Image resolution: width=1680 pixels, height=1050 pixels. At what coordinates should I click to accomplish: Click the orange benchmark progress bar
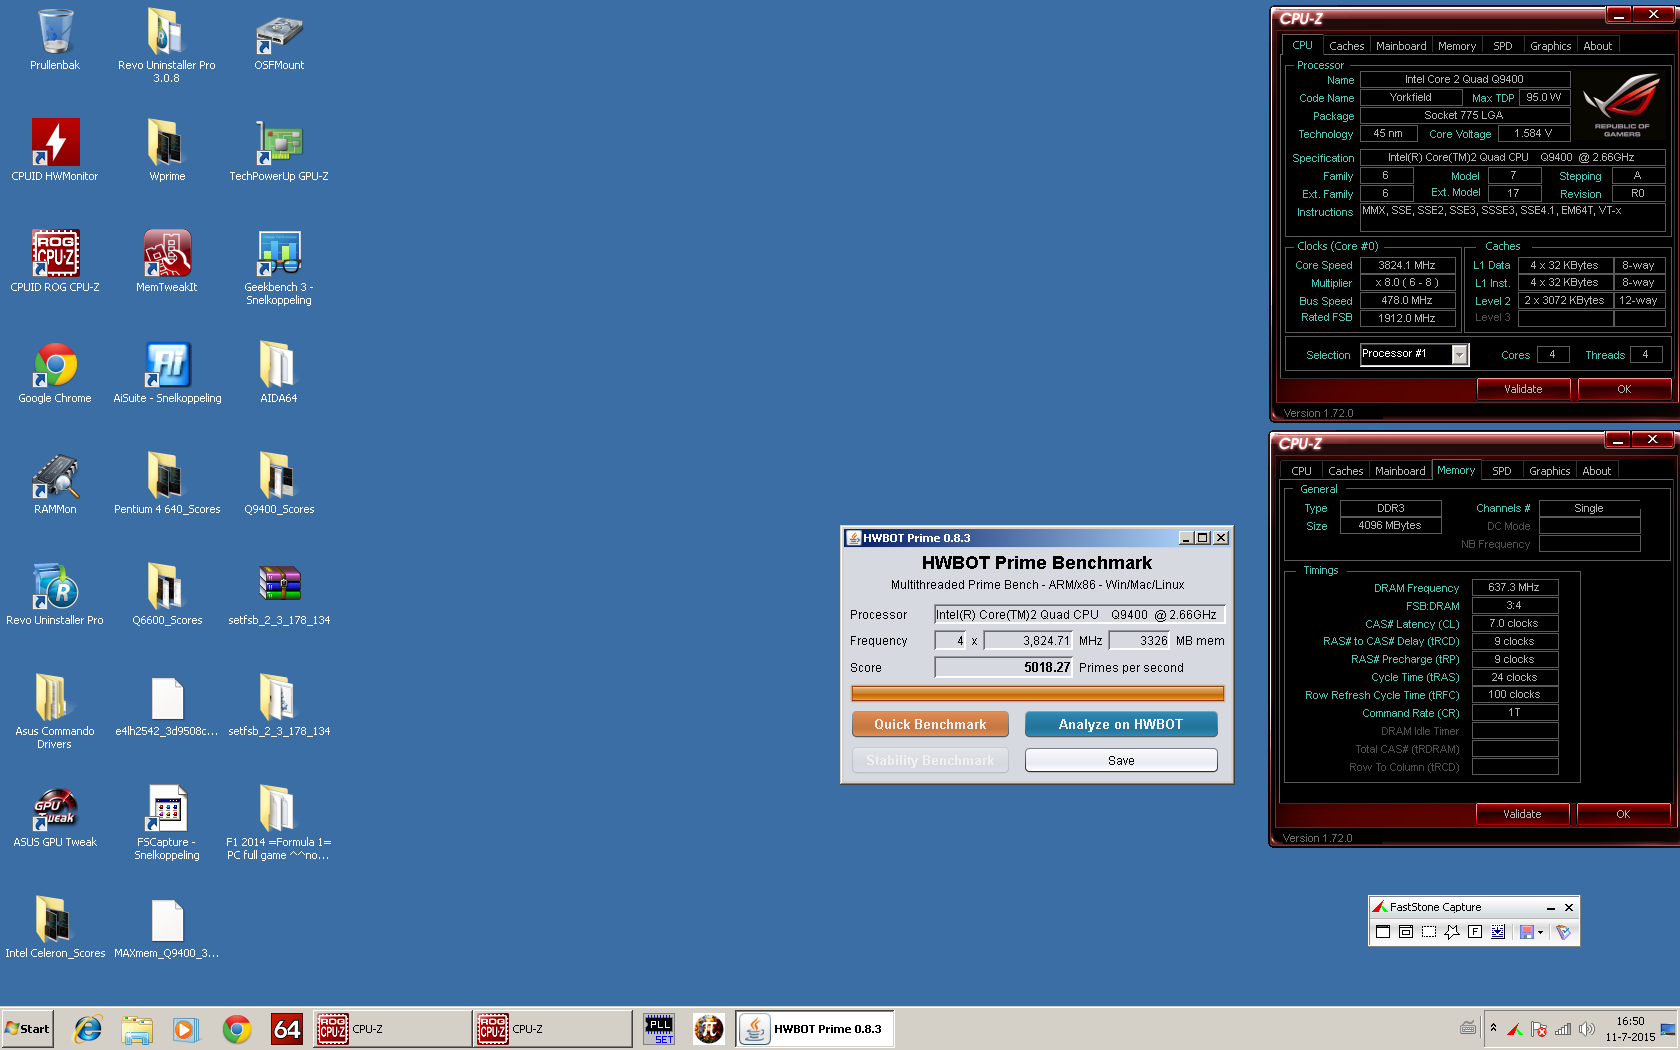pyautogui.click(x=1037, y=693)
